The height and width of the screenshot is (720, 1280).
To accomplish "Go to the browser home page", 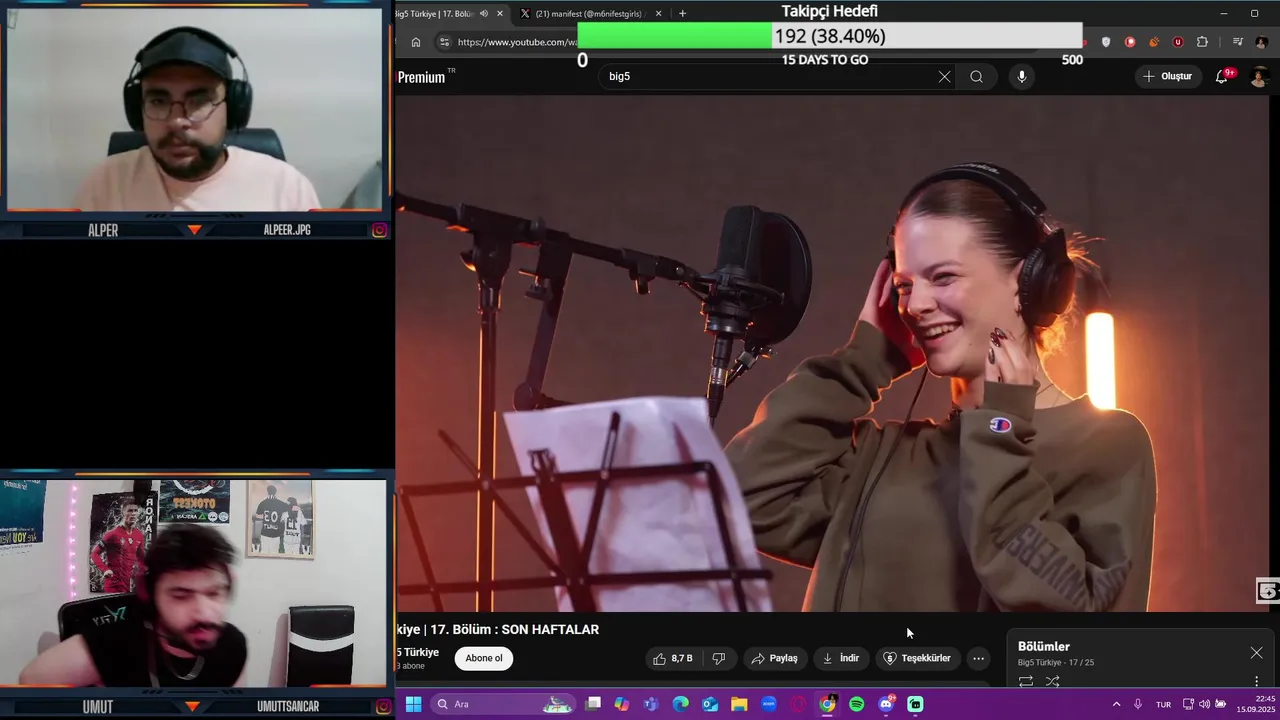I will [x=416, y=42].
